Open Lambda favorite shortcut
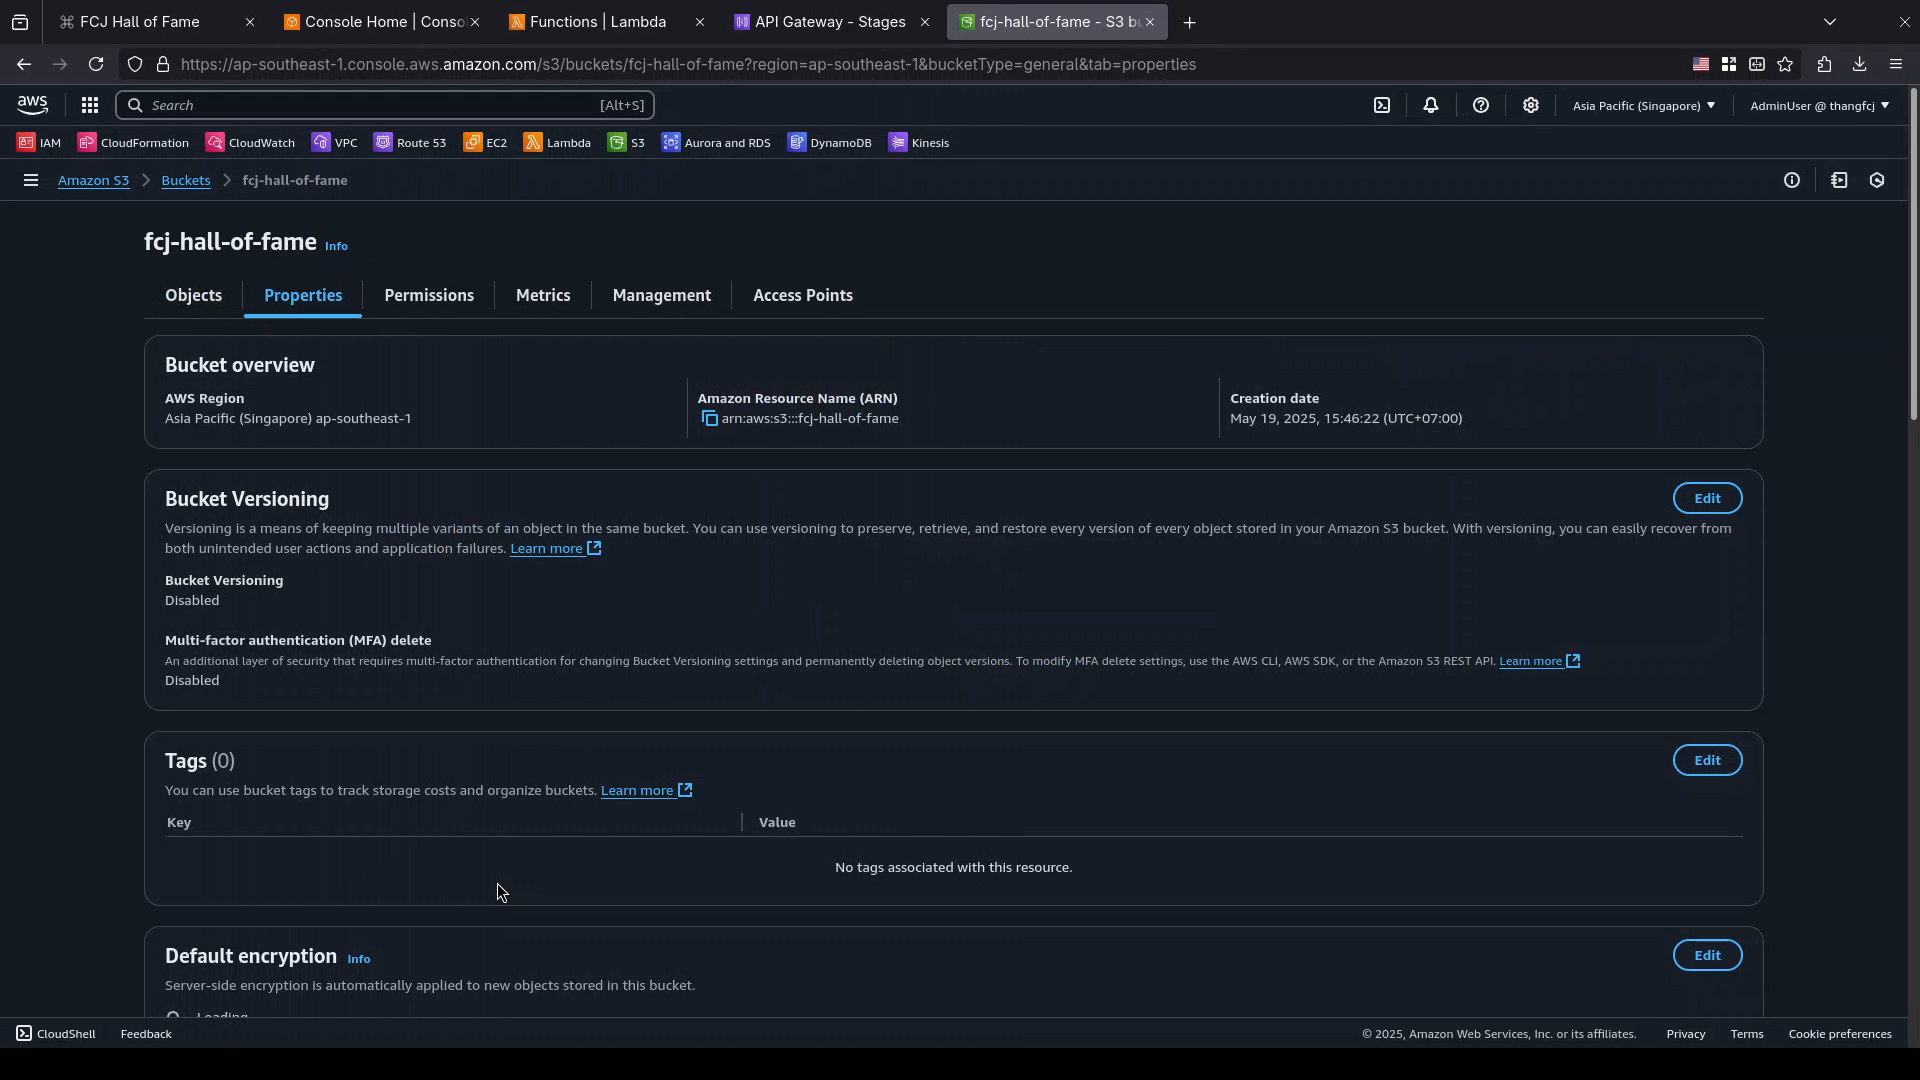The width and height of the screenshot is (1920, 1080). click(x=557, y=143)
